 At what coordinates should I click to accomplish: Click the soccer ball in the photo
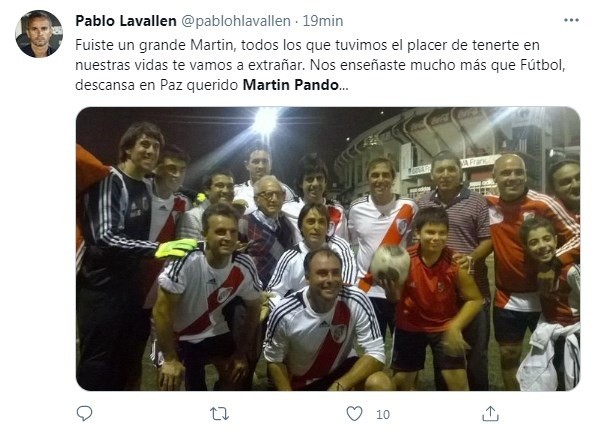390,263
